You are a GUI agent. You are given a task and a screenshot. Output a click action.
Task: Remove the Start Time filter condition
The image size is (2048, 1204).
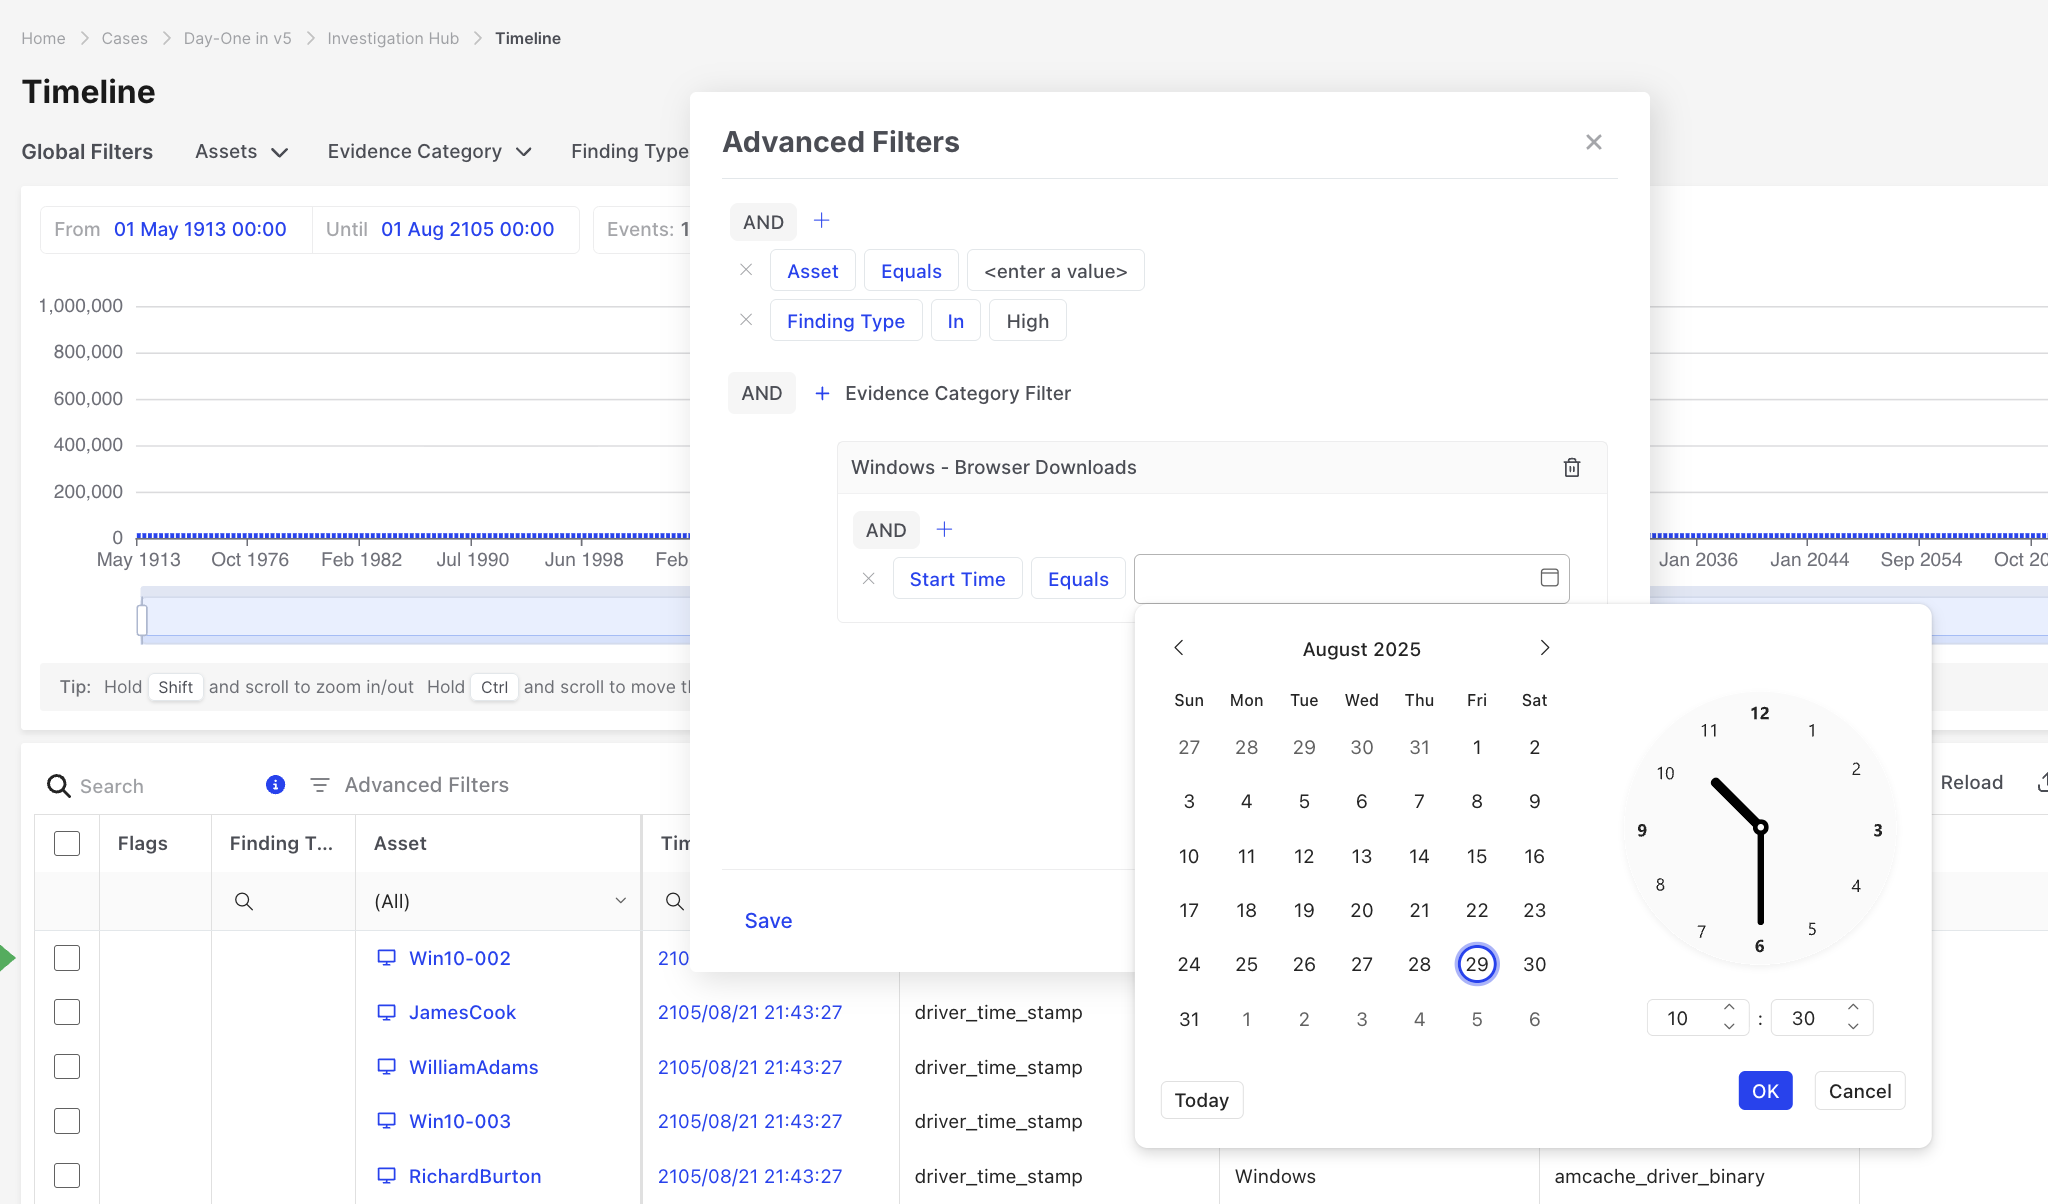pos(868,579)
